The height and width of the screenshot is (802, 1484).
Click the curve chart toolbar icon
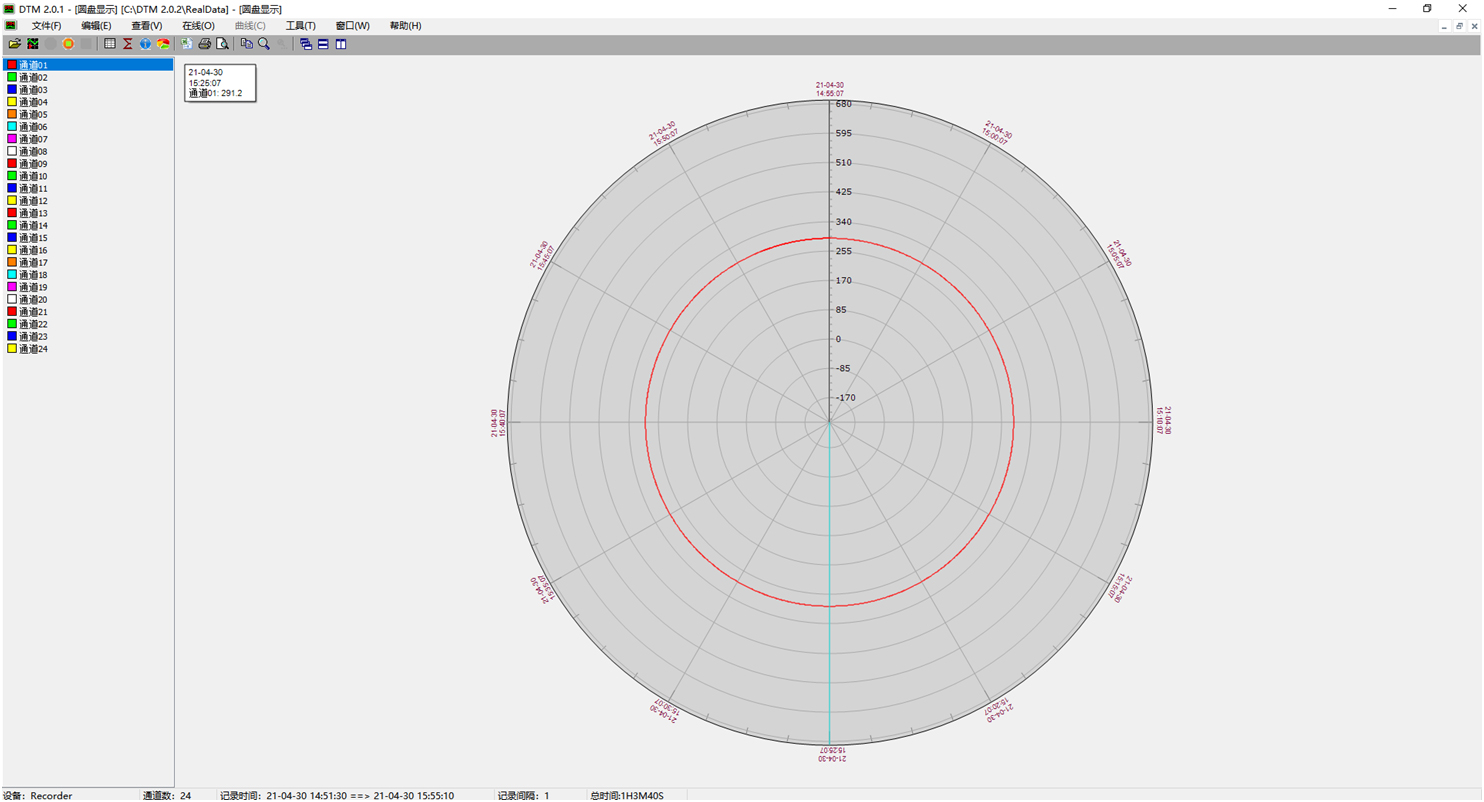point(33,44)
